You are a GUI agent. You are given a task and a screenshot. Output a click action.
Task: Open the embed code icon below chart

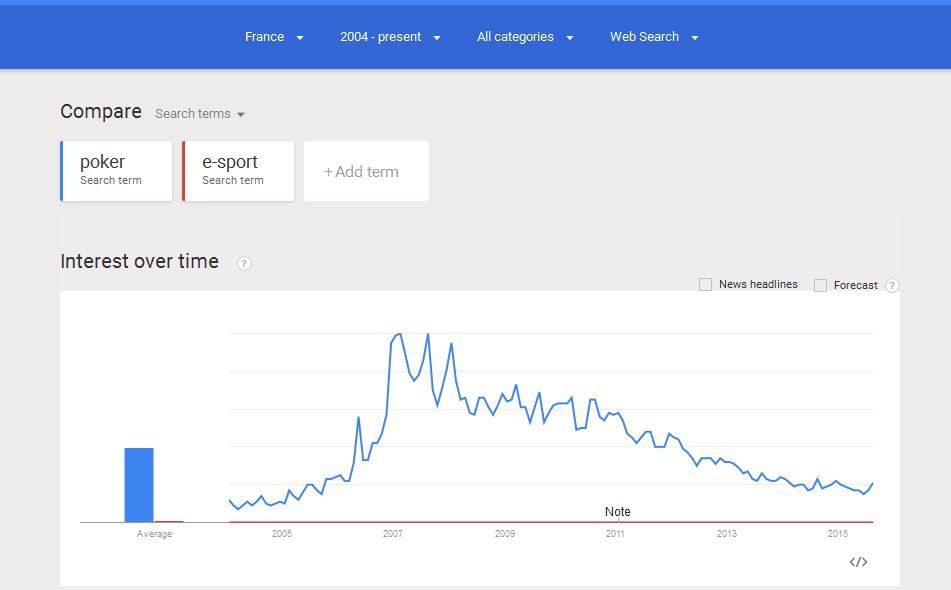click(x=858, y=562)
